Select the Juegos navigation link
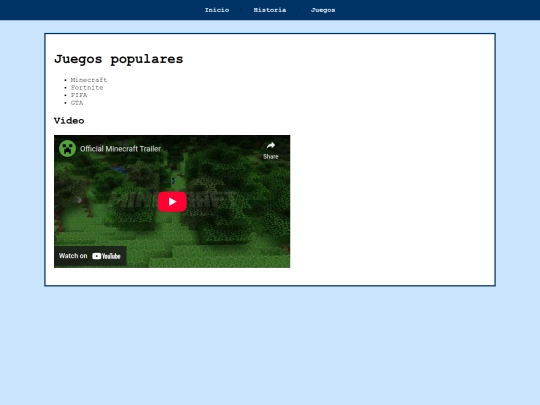Image resolution: width=540 pixels, height=405 pixels. [323, 10]
